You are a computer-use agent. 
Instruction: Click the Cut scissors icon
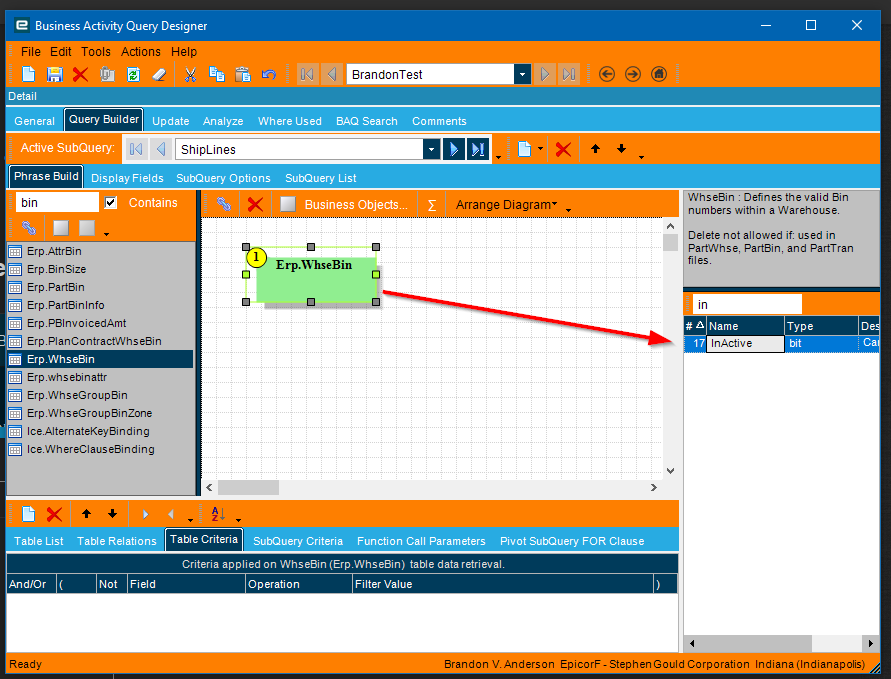190,74
